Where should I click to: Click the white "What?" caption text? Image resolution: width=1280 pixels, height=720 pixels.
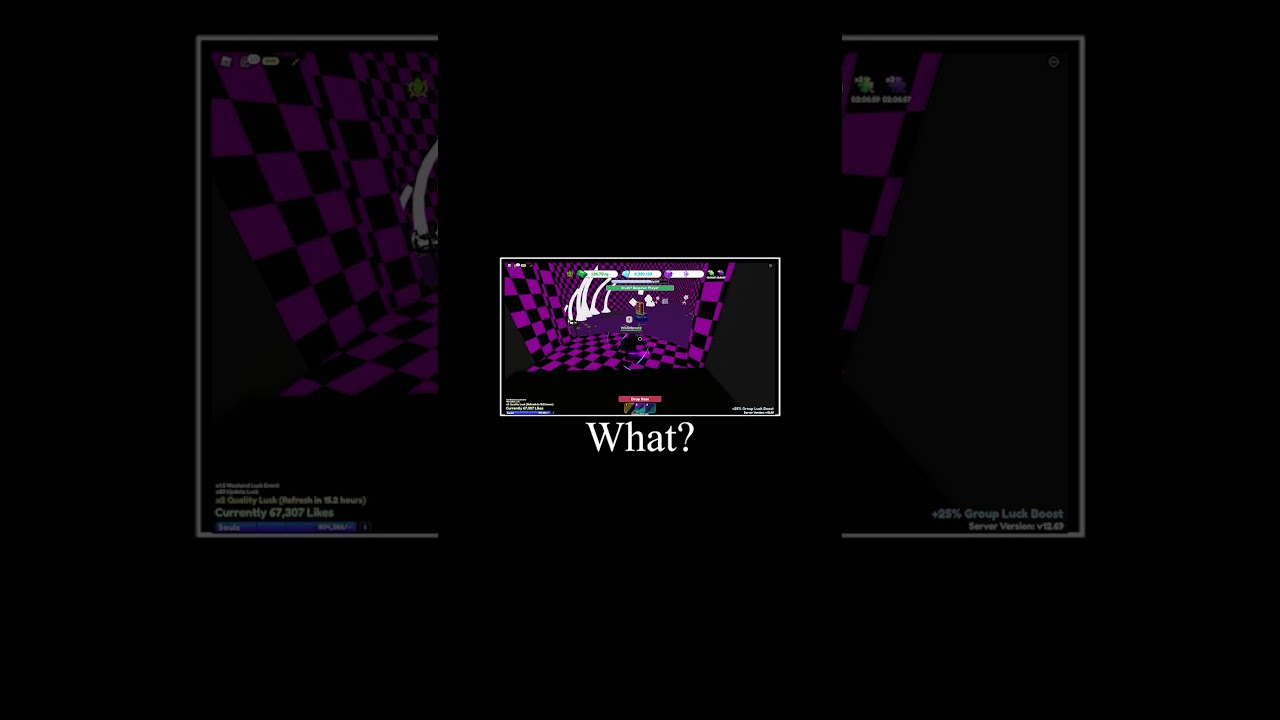[x=640, y=438]
